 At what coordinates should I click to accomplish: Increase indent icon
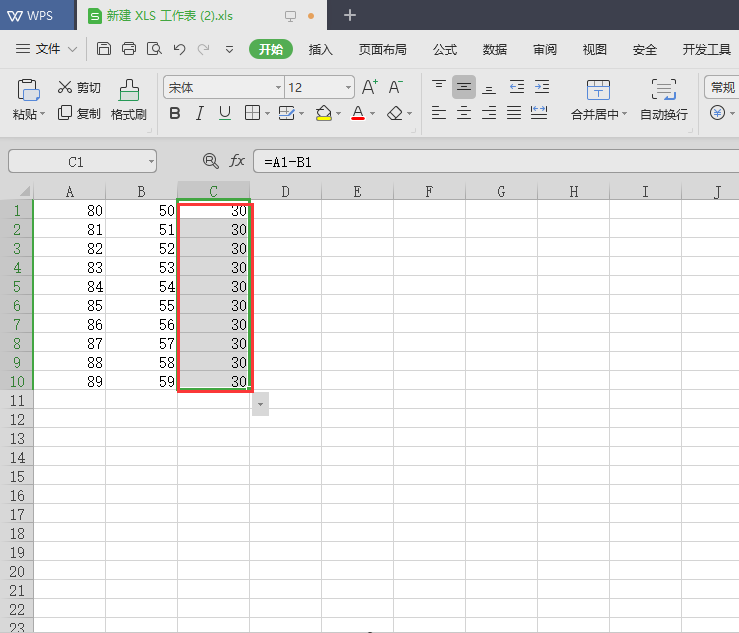coord(542,87)
